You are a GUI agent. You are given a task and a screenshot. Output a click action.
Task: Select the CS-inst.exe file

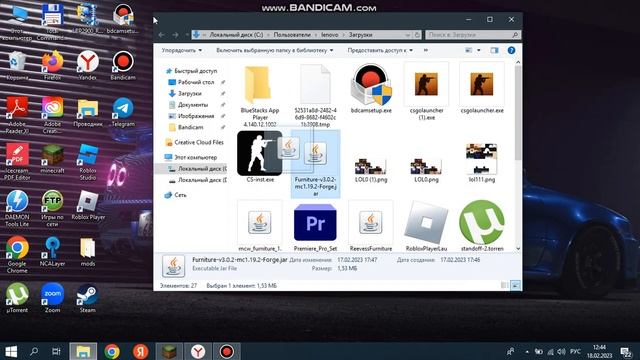click(x=260, y=156)
